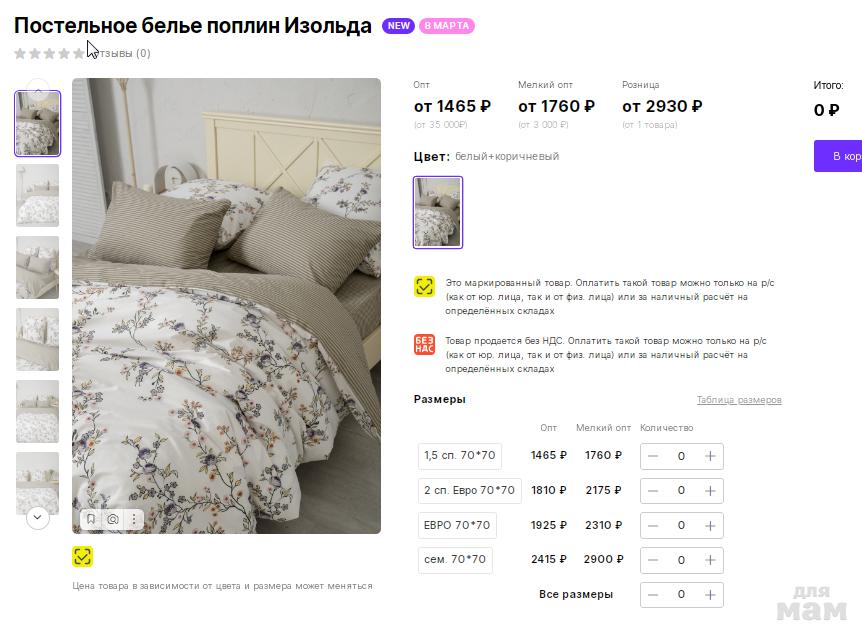Click the red 'БЕЗ НДС' icon
The width and height of the screenshot is (862, 635).
[424, 344]
